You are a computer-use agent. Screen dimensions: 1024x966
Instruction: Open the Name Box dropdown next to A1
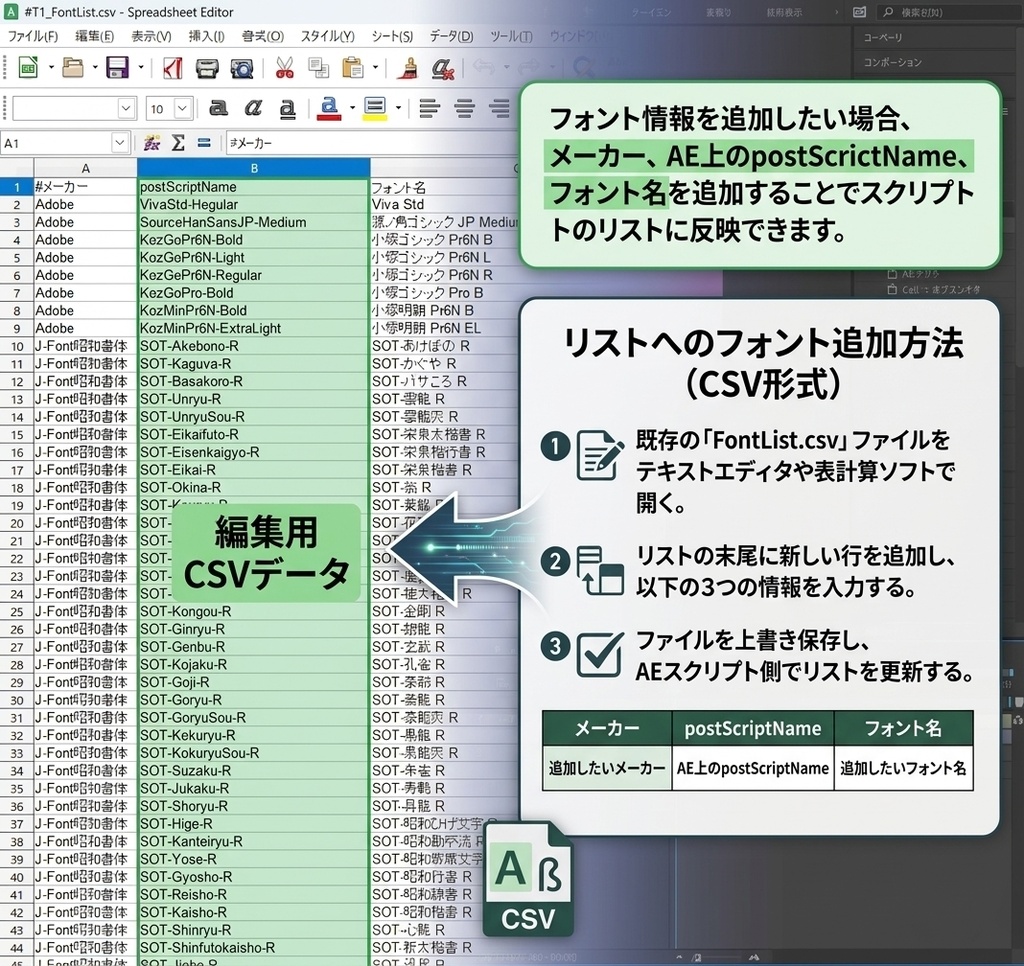pos(120,142)
